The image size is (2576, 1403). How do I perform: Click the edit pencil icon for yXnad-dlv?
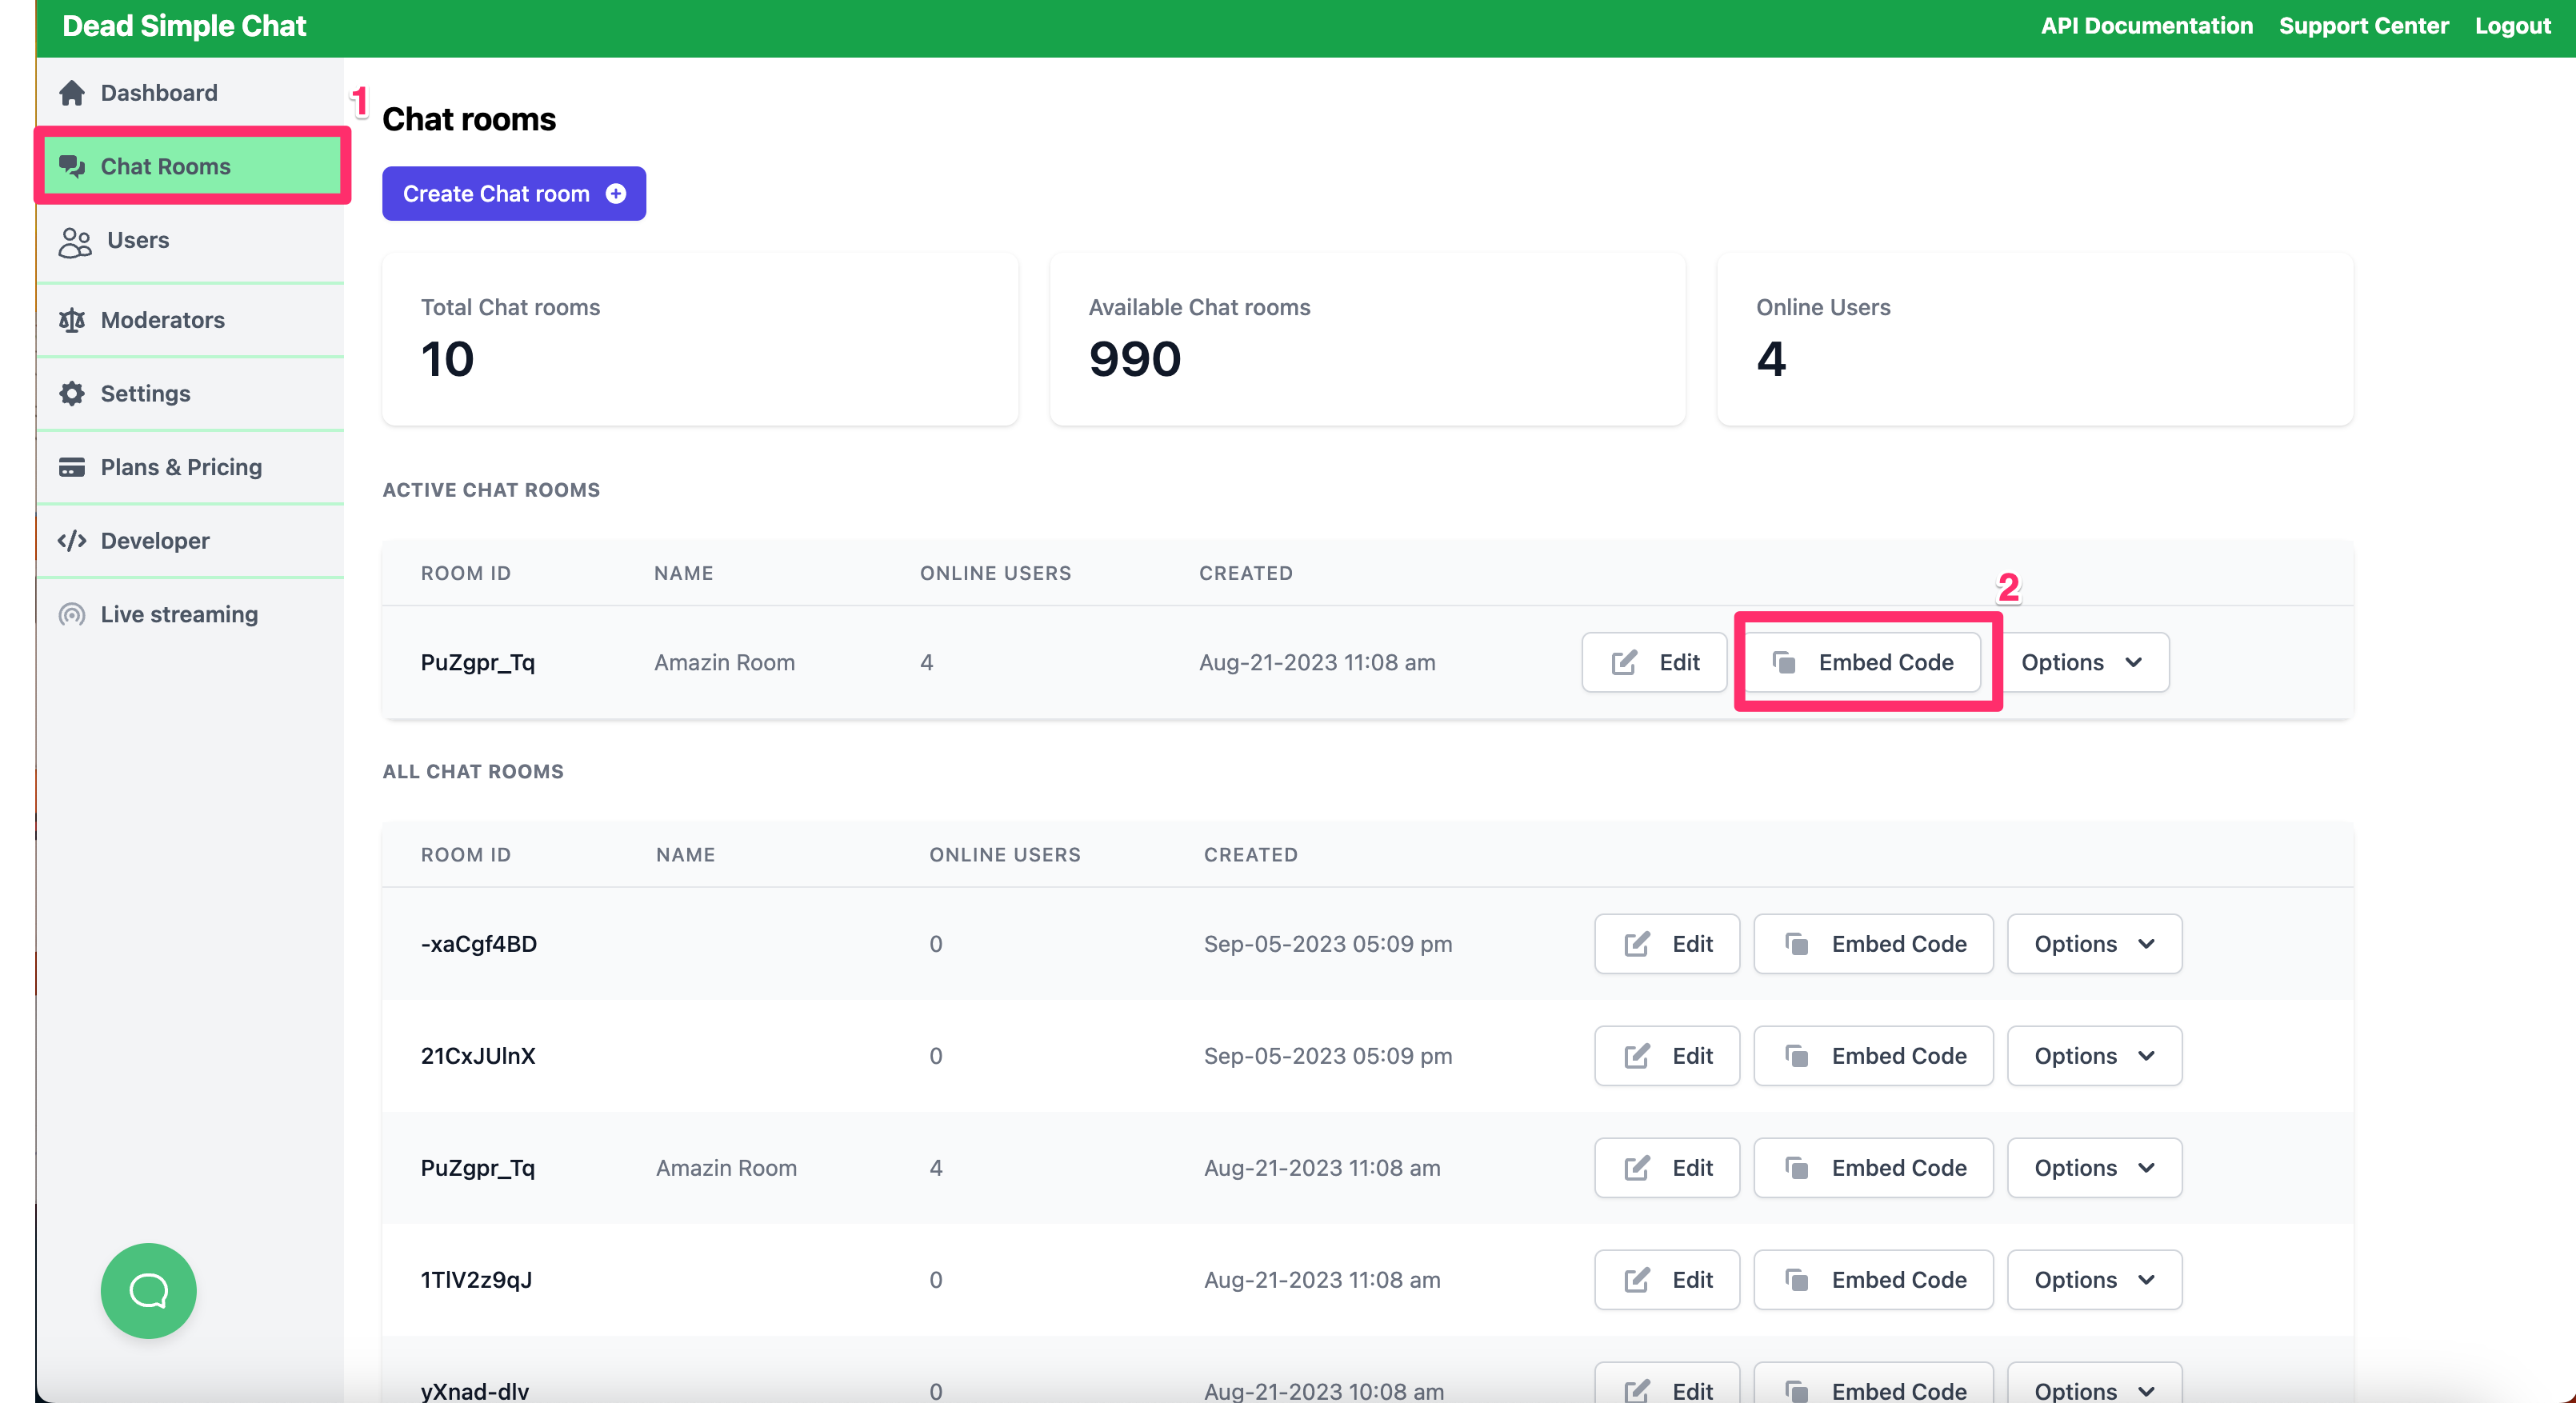click(x=1637, y=1390)
